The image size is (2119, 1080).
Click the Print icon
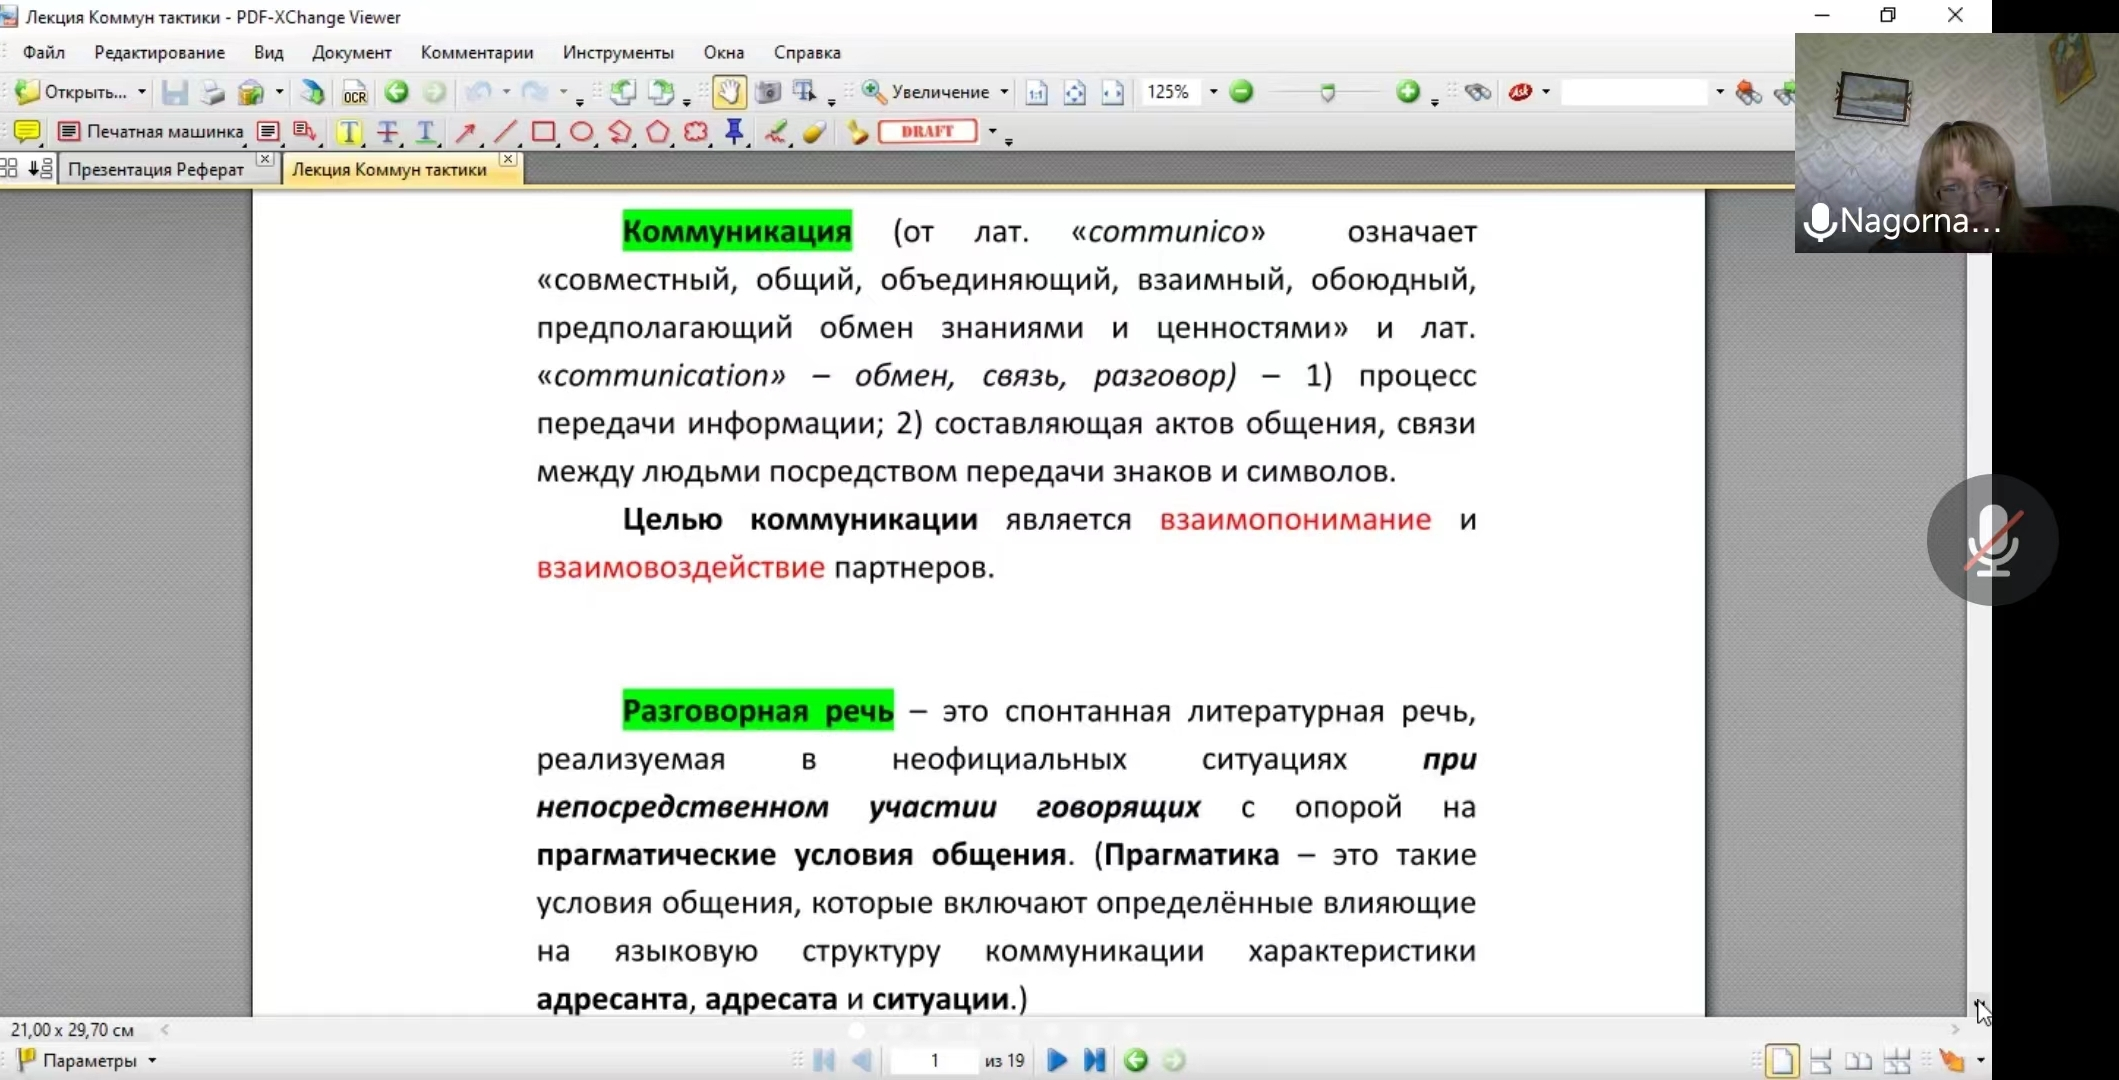click(212, 93)
